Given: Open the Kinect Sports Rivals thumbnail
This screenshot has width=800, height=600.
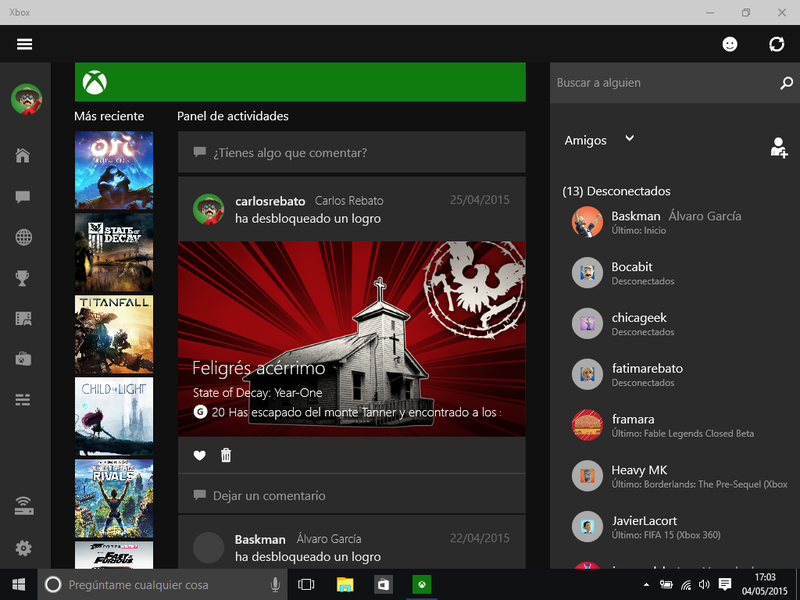Looking at the screenshot, I should (114, 498).
